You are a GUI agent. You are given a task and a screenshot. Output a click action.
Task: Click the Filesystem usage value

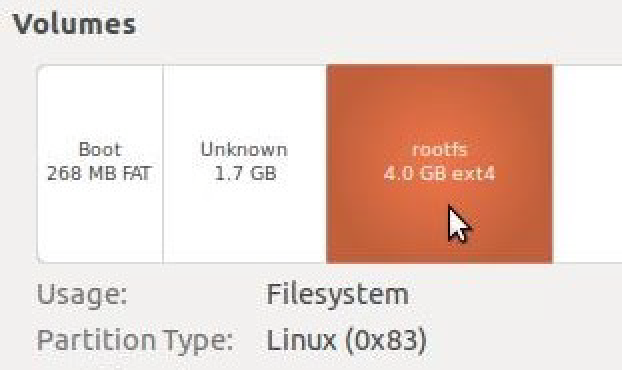[337, 295]
